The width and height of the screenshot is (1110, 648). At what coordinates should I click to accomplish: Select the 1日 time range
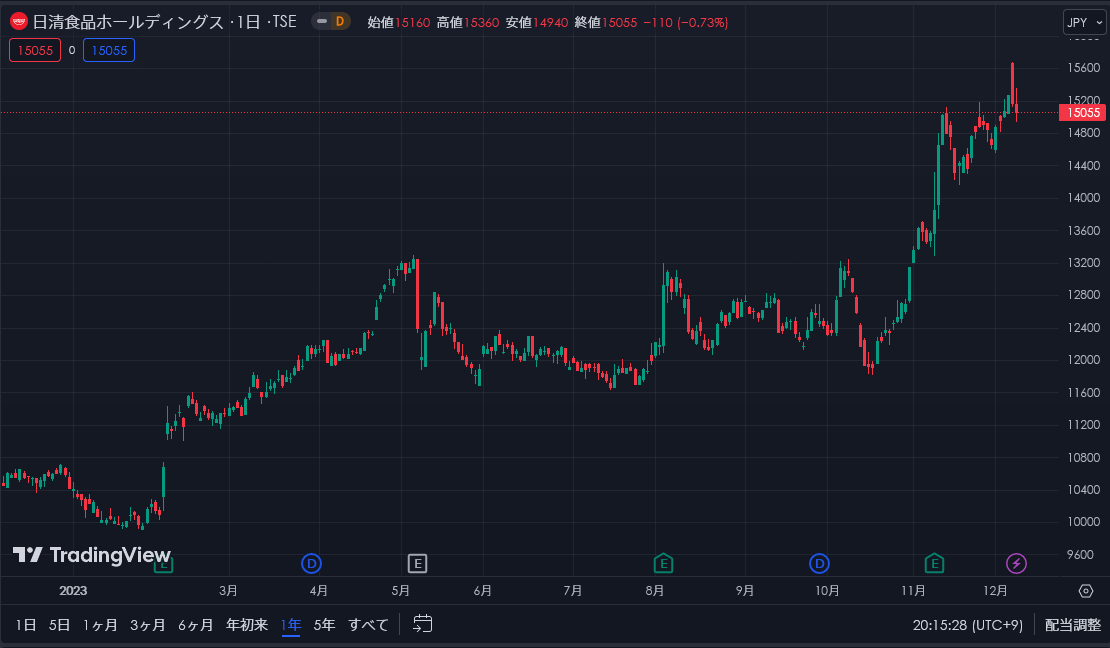pyautogui.click(x=26, y=625)
